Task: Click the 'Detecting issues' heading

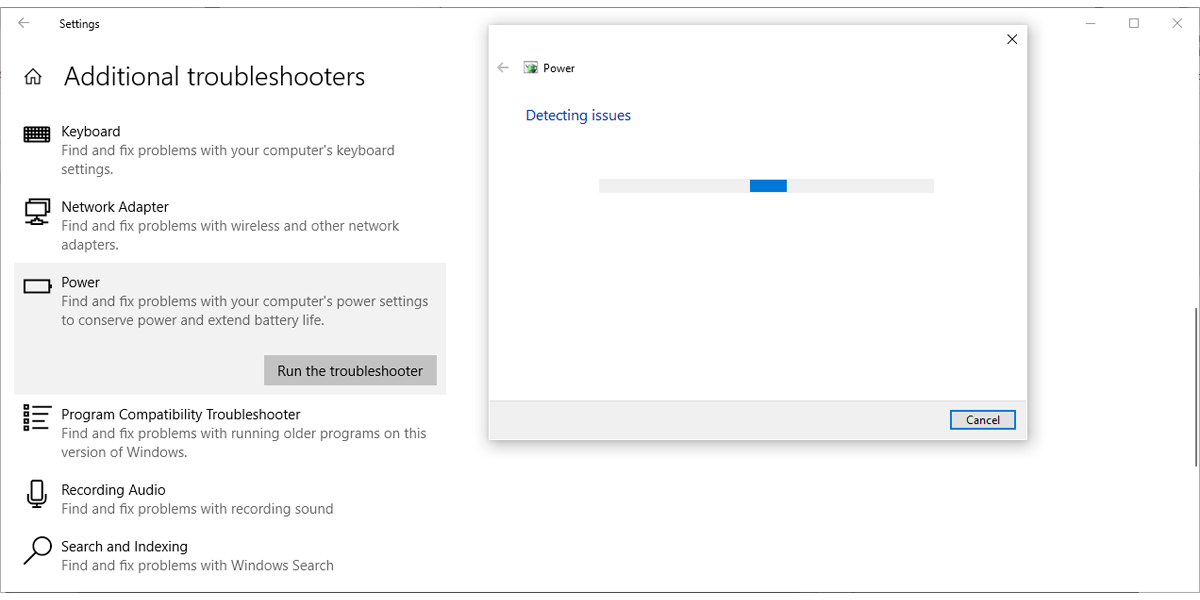Action: point(578,115)
